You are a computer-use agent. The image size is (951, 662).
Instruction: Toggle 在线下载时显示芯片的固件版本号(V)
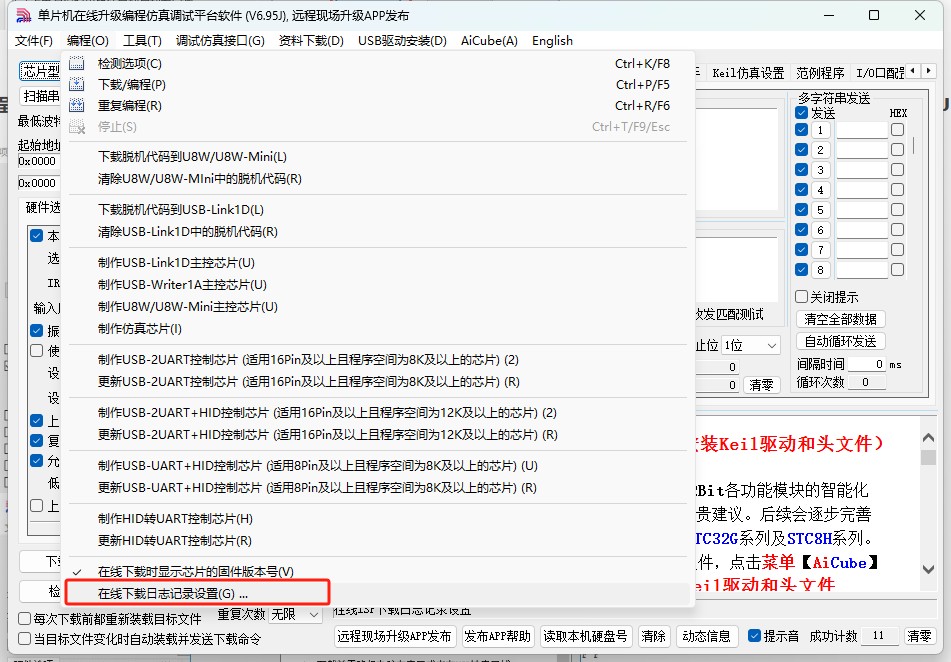click(377, 572)
